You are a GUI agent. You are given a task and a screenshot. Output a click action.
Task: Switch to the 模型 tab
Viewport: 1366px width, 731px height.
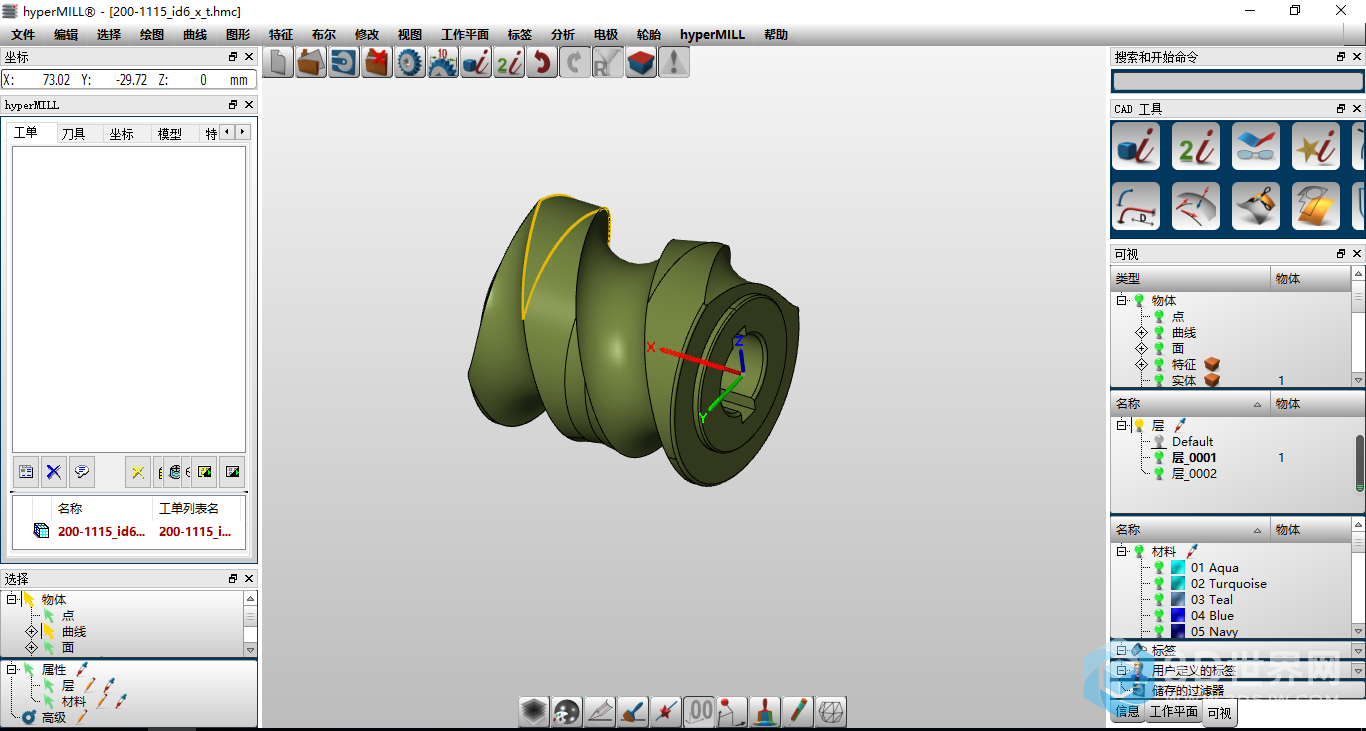coord(170,133)
